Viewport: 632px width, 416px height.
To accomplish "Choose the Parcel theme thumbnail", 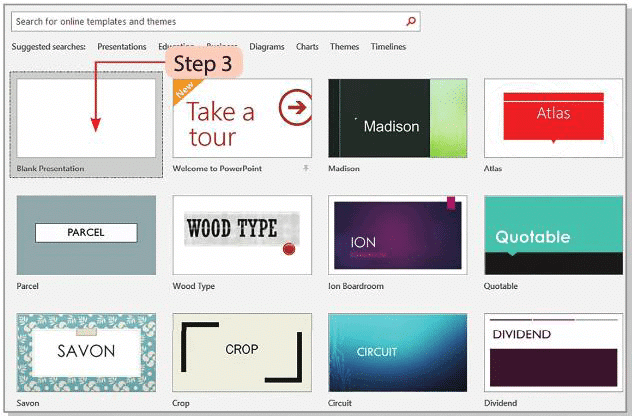I will pos(86,235).
